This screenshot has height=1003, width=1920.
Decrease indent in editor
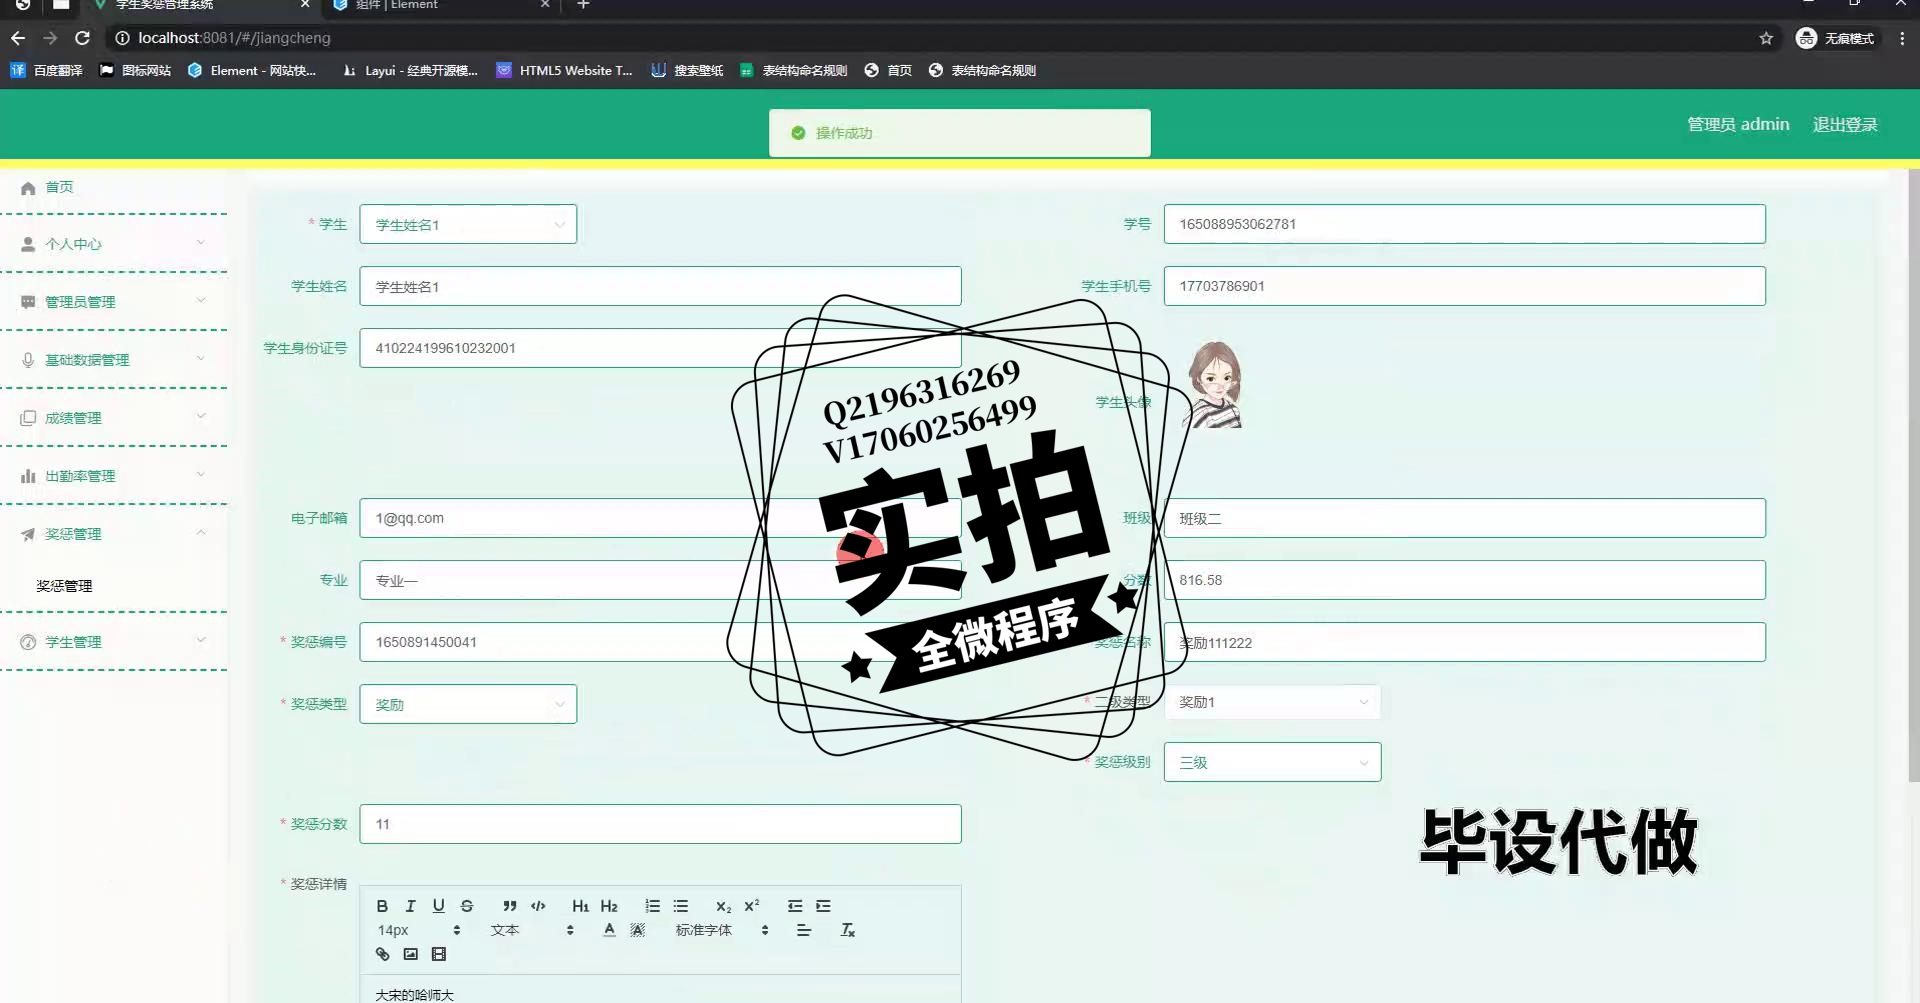[795, 906]
